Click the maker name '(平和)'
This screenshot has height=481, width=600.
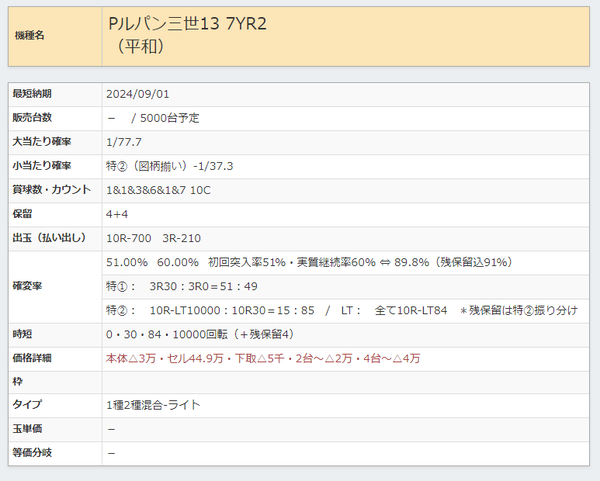(141, 47)
